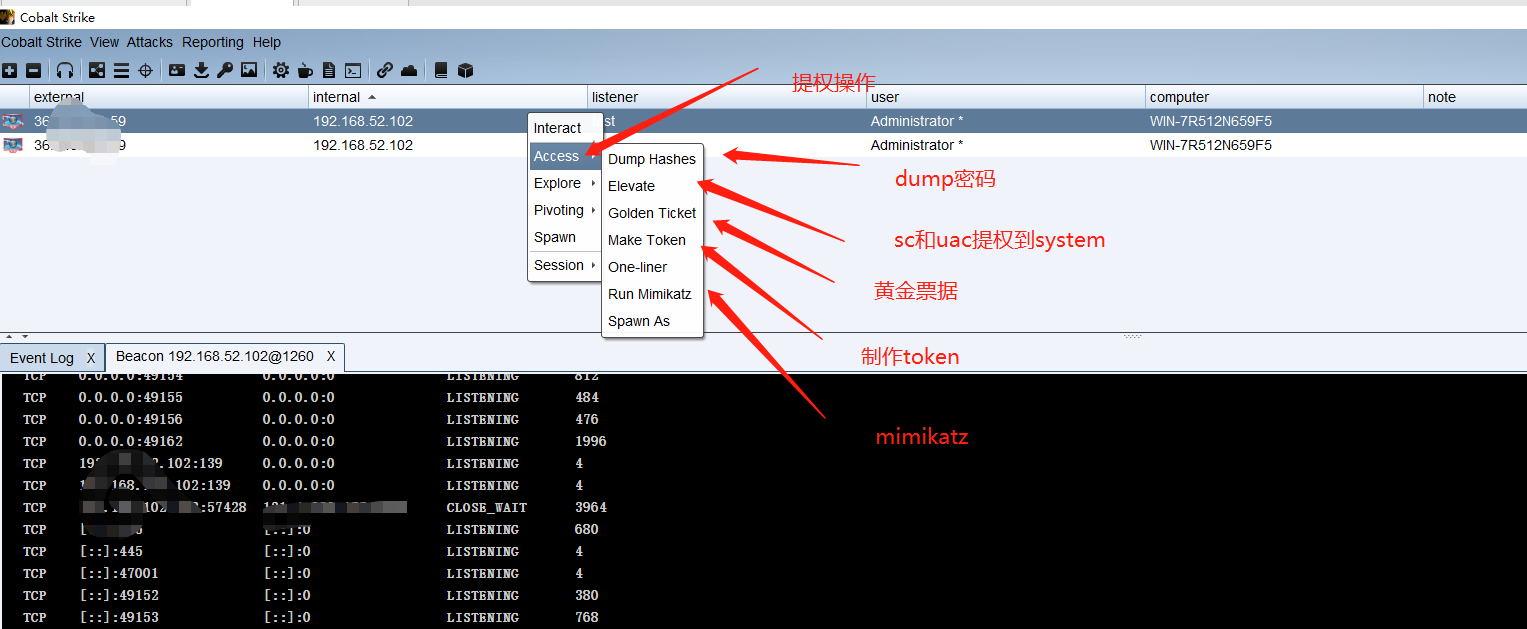Click first row internal IP 192.168.52.102
The width and height of the screenshot is (1527, 629).
(363, 121)
